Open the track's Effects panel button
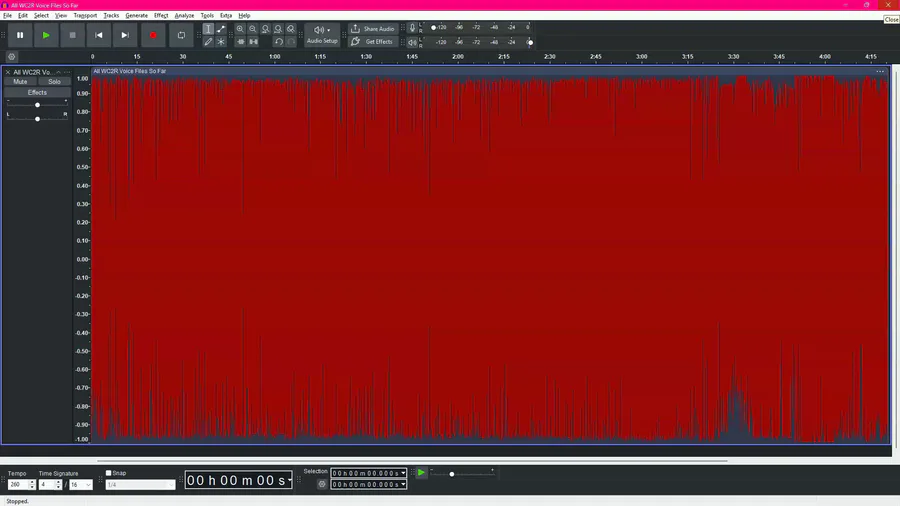 point(37,92)
